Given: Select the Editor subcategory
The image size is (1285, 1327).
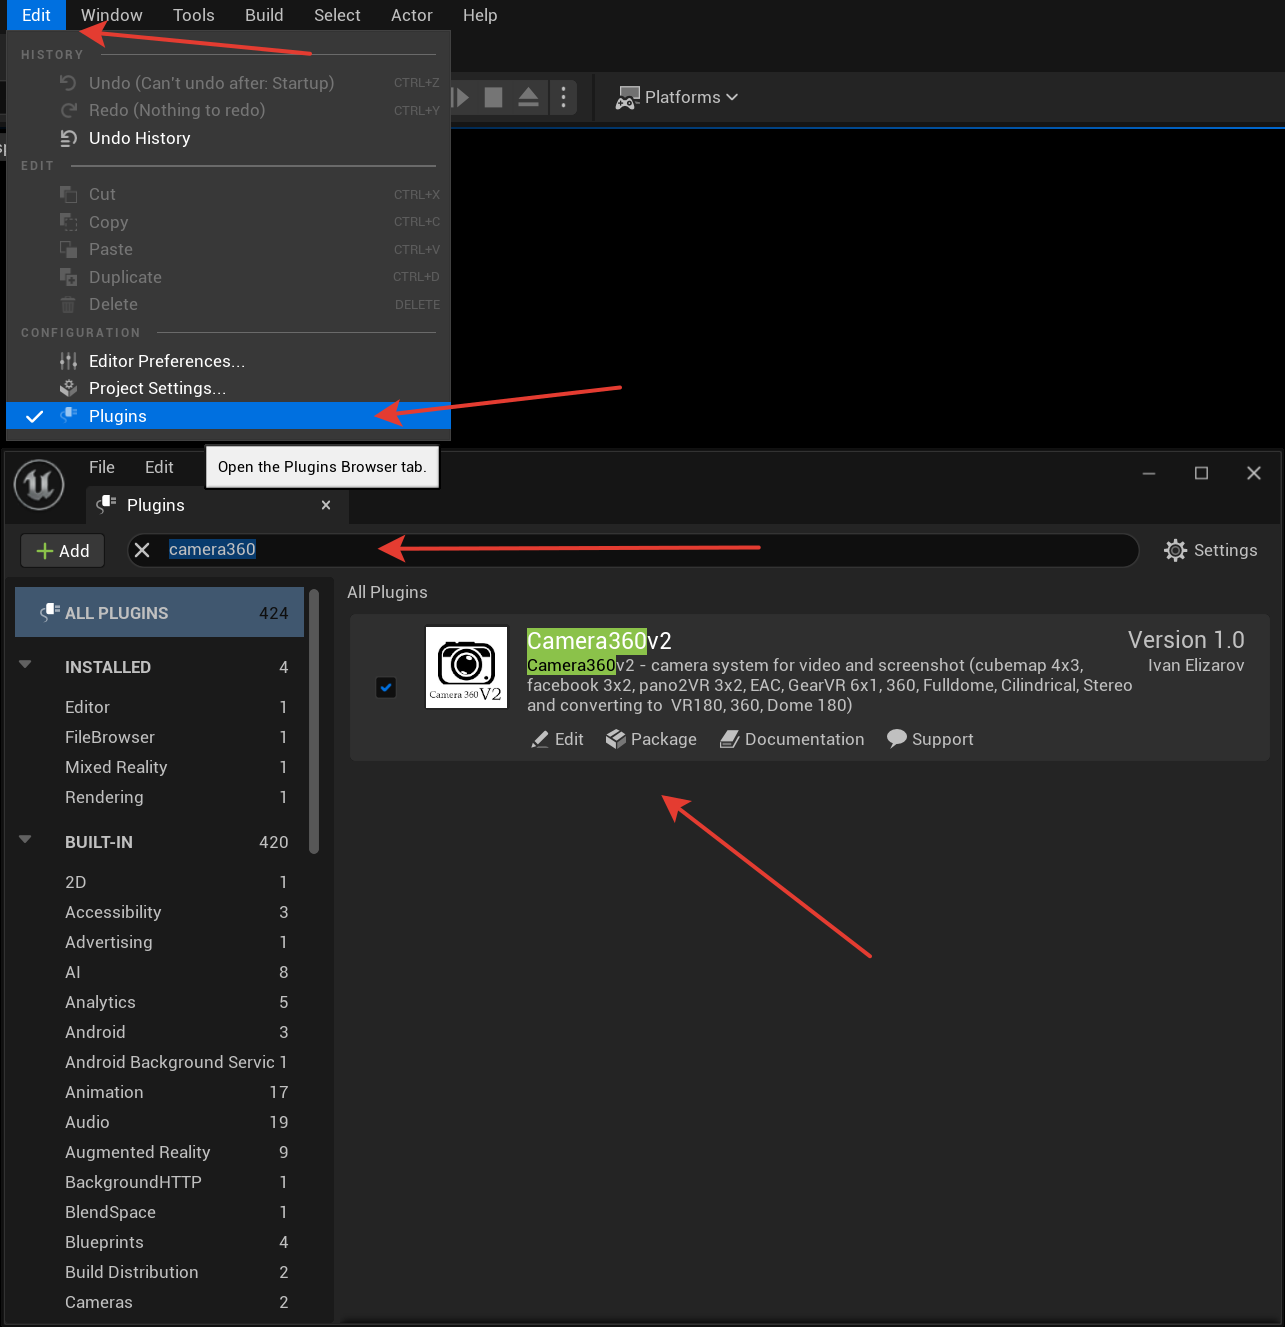Looking at the screenshot, I should coord(160,707).
